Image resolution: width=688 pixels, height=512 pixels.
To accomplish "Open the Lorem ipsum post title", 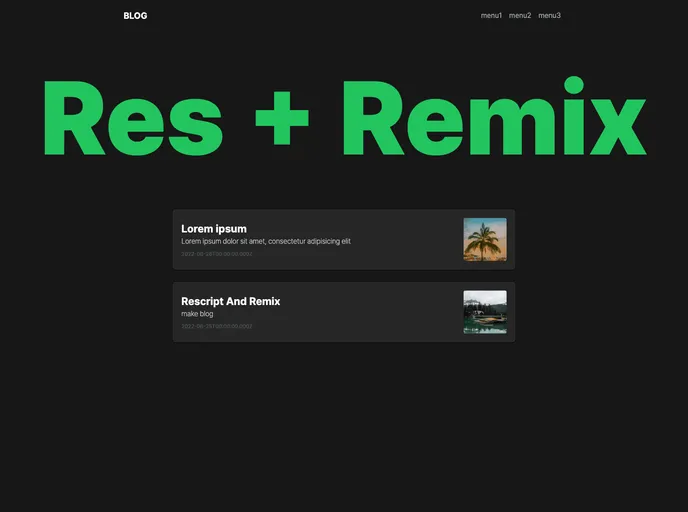I will 213,229.
